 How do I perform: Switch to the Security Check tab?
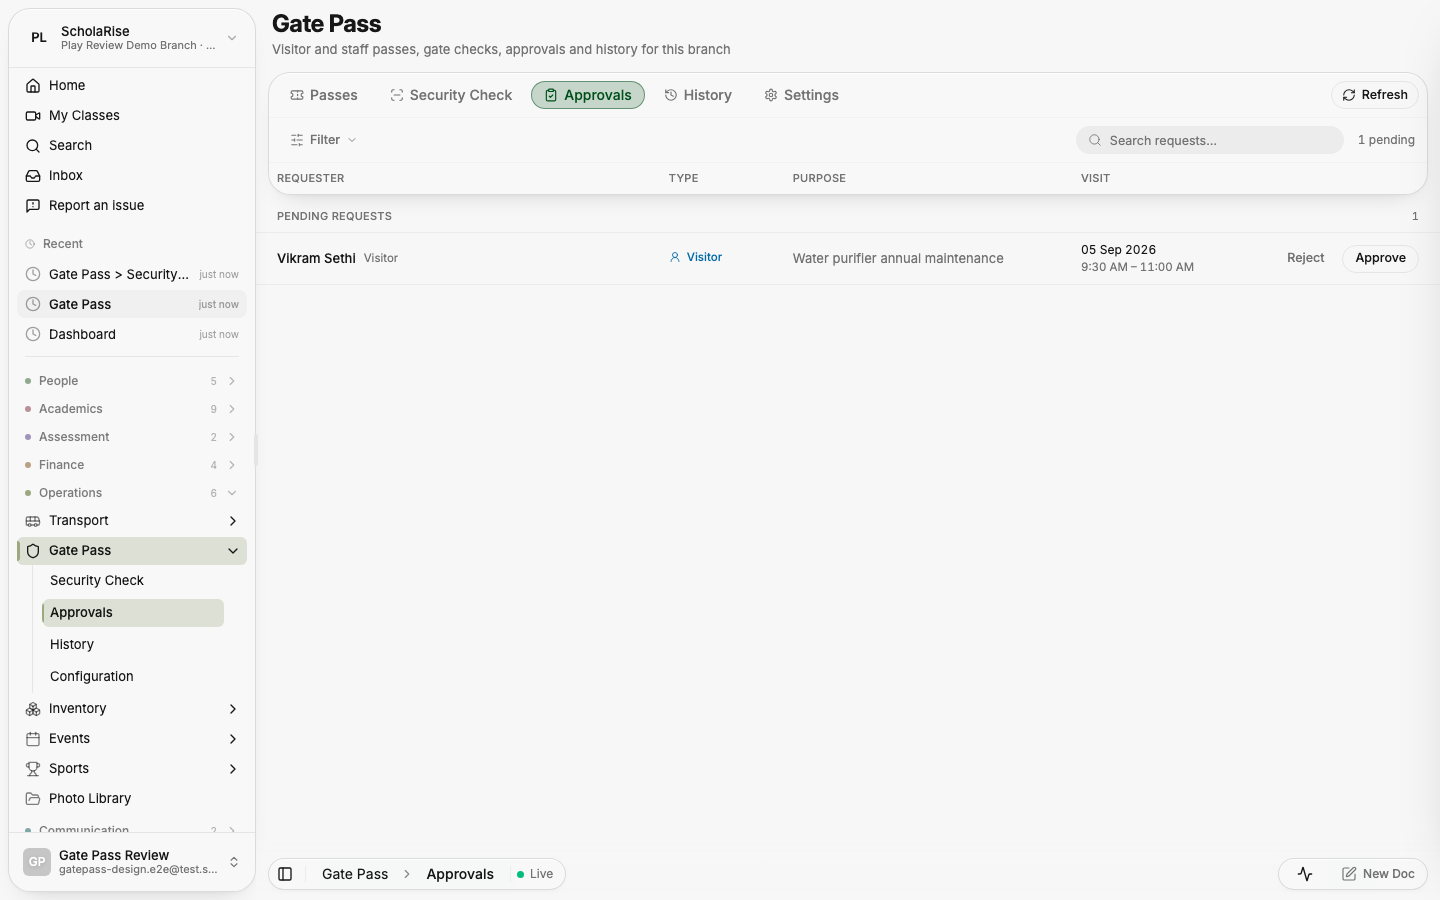click(x=451, y=95)
